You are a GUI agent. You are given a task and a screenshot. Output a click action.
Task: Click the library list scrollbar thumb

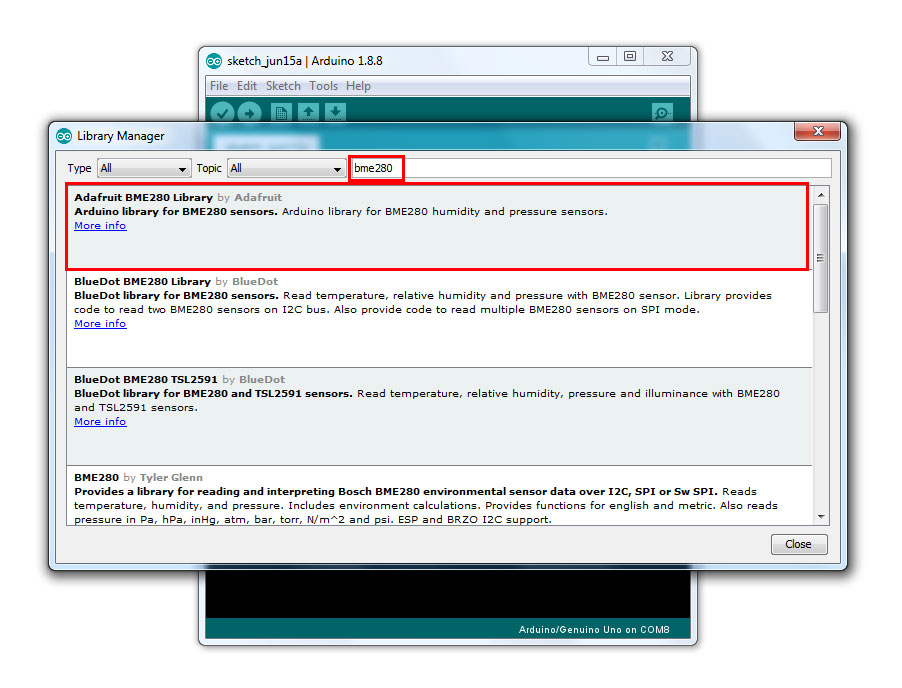tap(821, 258)
